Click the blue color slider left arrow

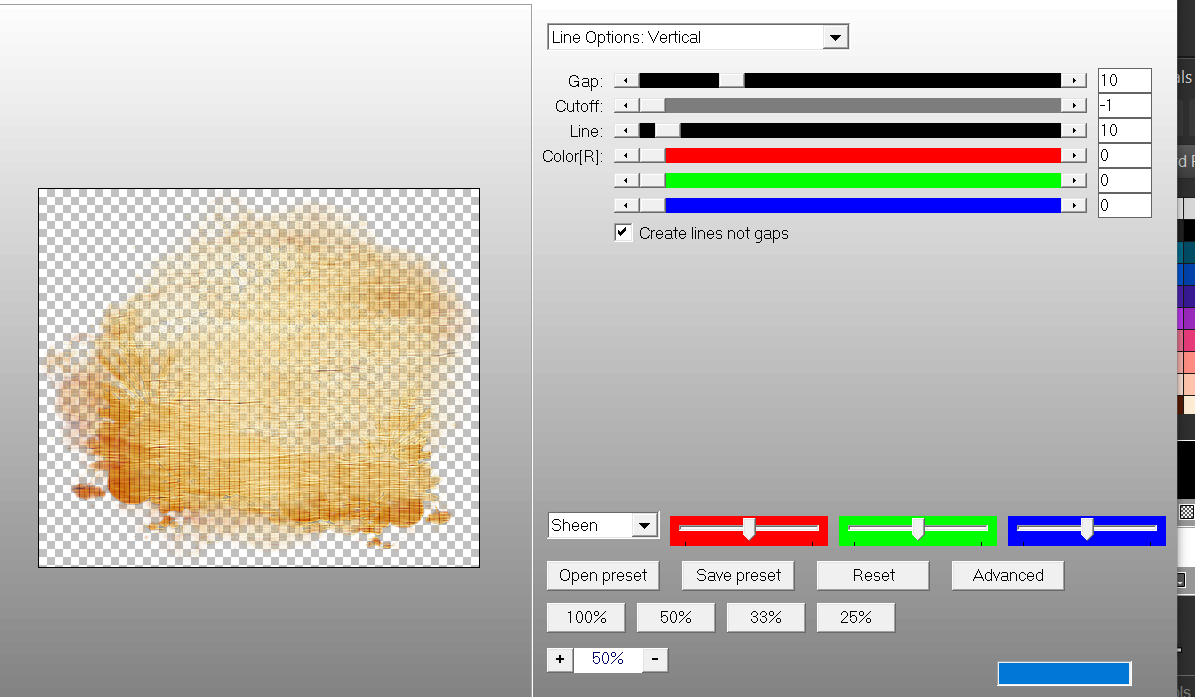pos(626,205)
